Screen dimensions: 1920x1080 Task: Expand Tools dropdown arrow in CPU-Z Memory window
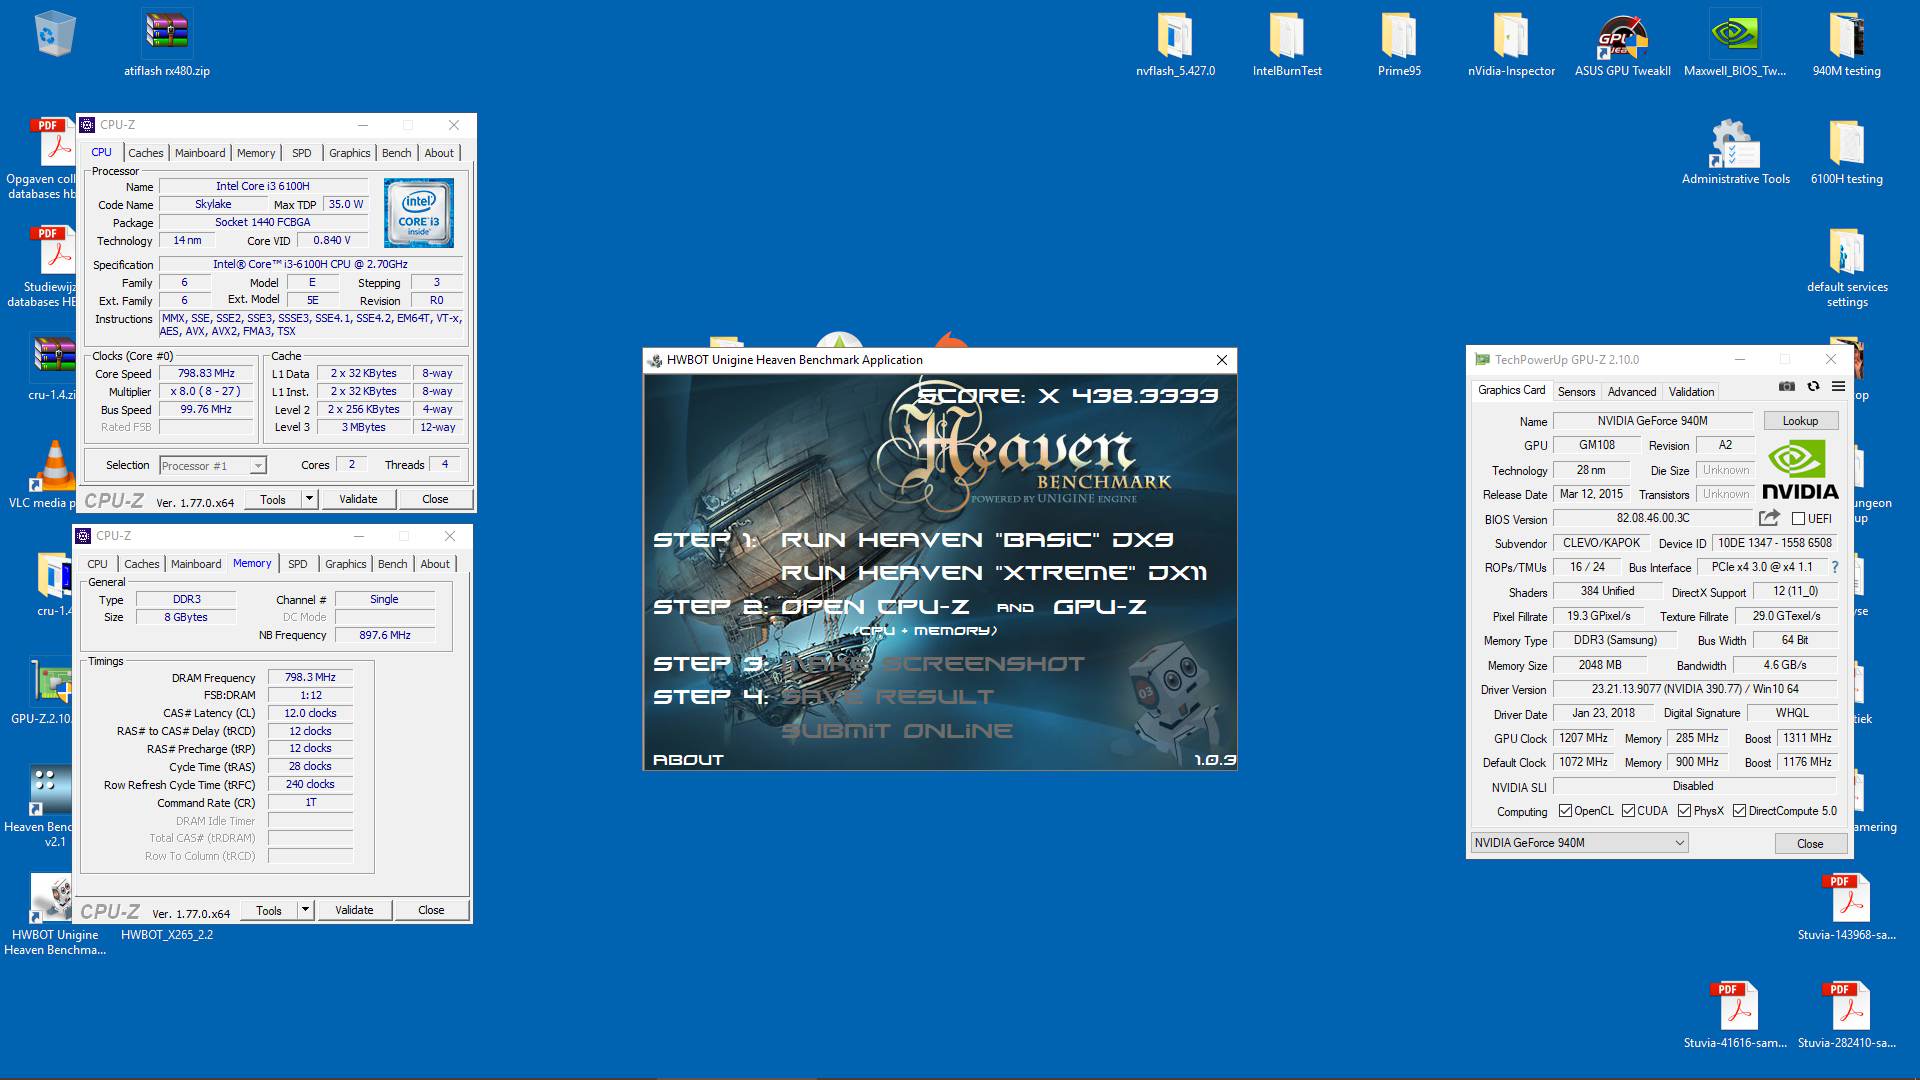(305, 910)
